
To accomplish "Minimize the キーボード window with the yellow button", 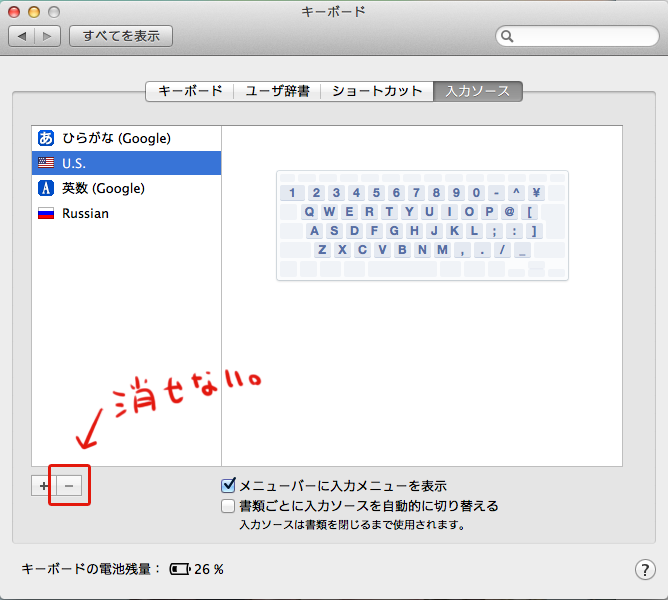I will click(x=34, y=12).
